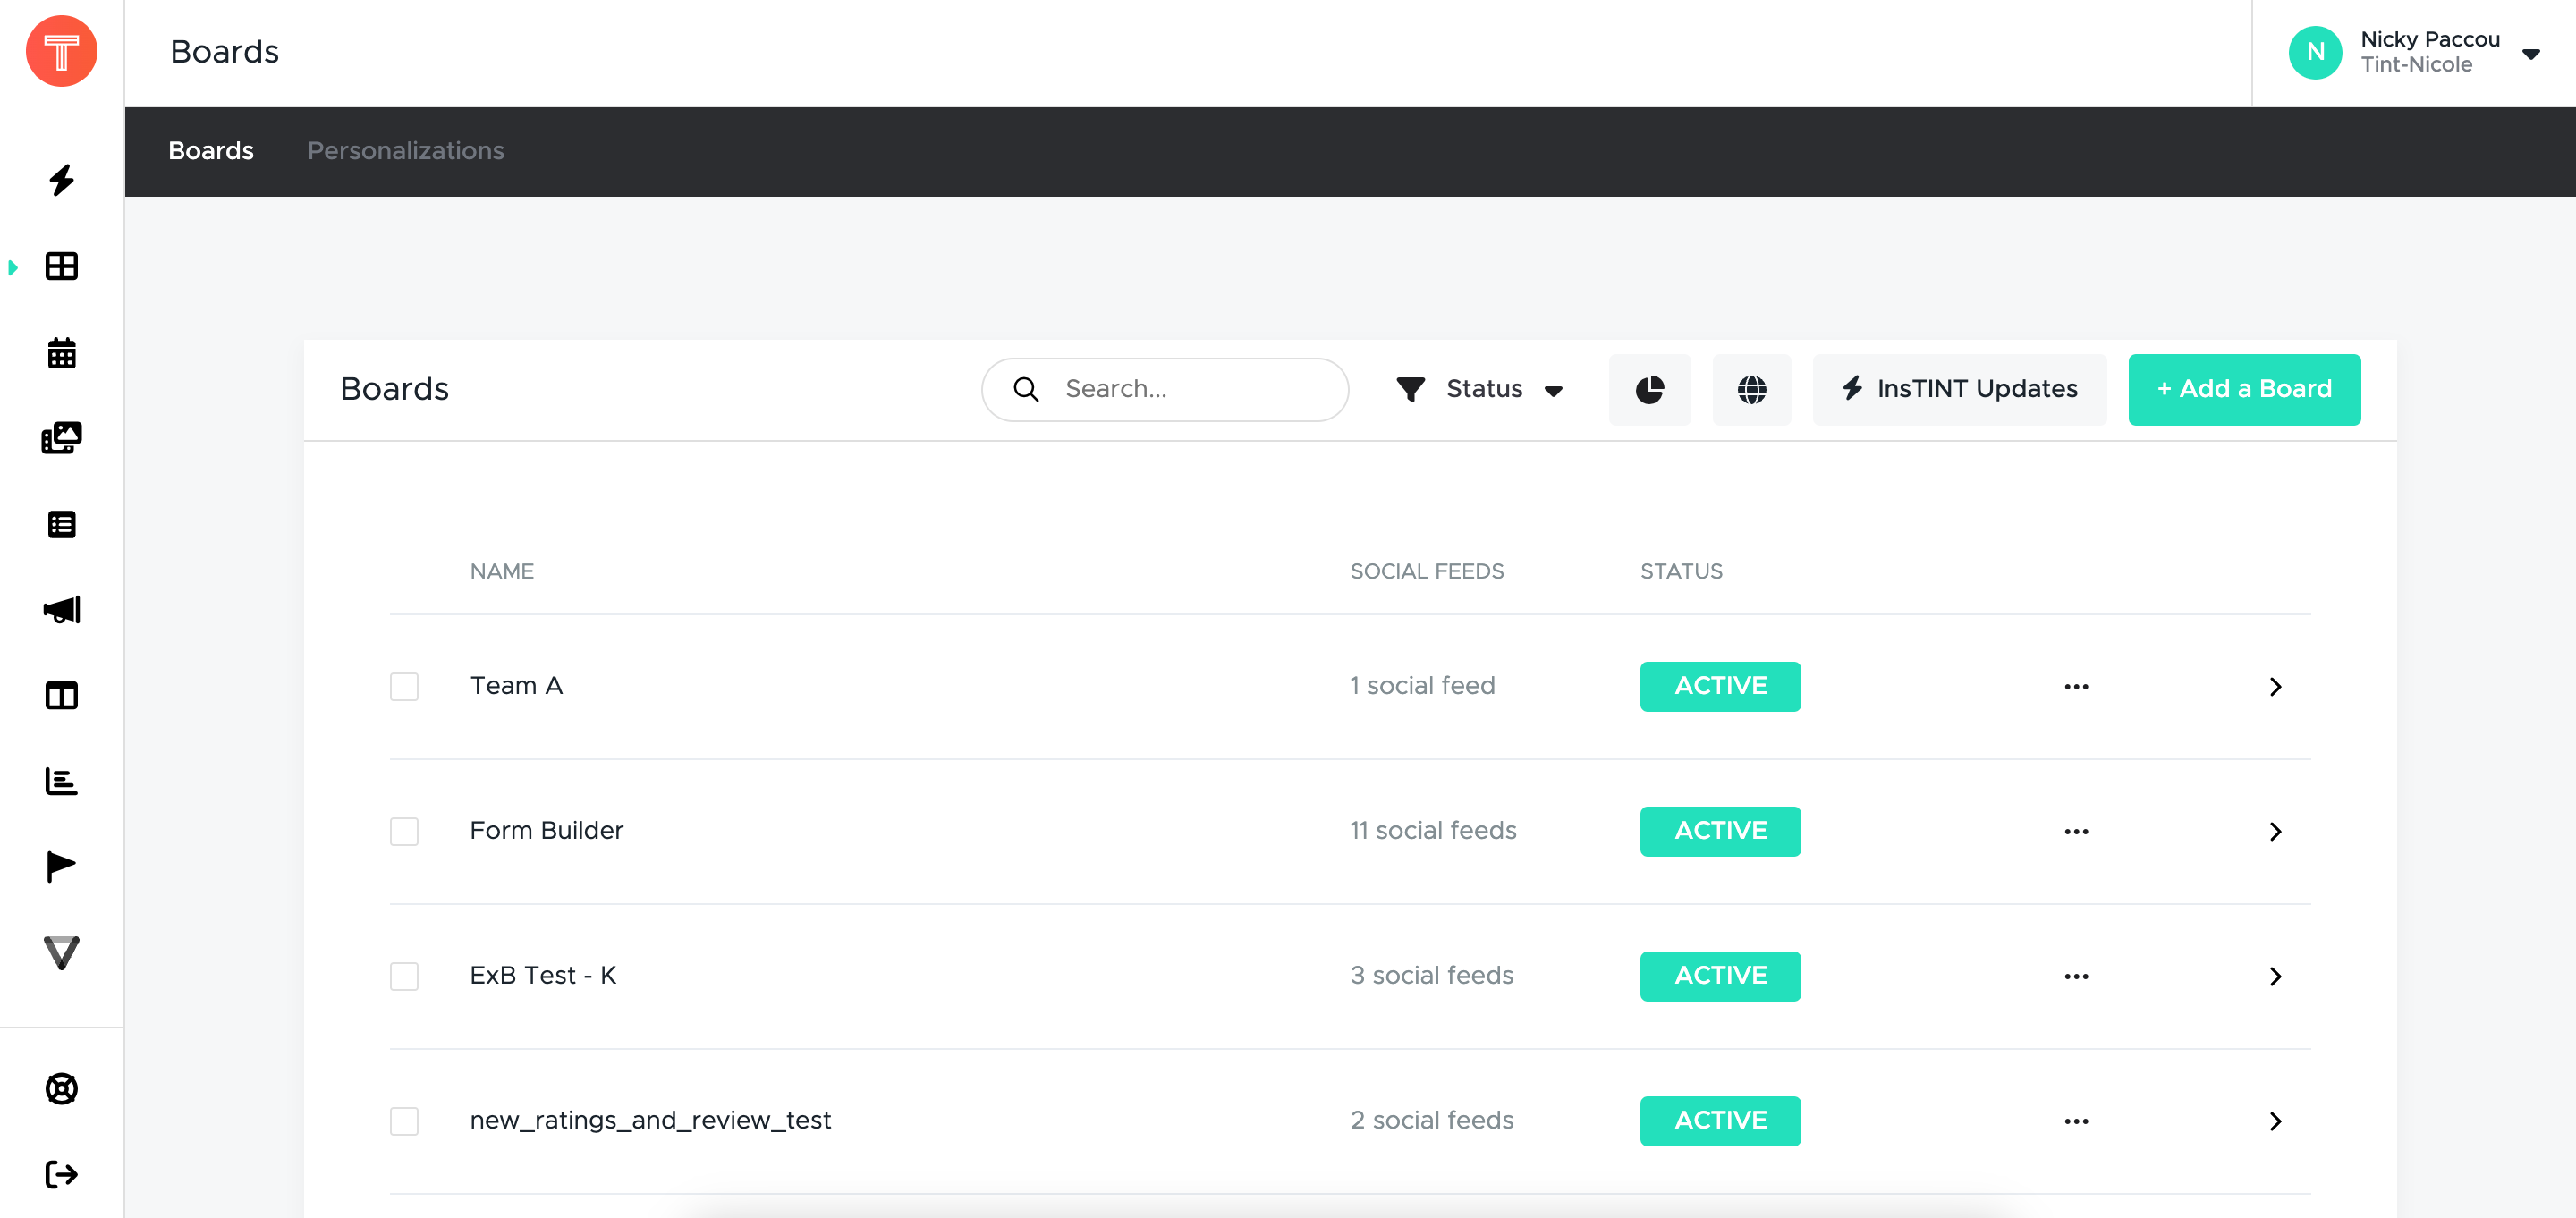Open the Status filter dropdown
The image size is (2576, 1218).
1480,389
